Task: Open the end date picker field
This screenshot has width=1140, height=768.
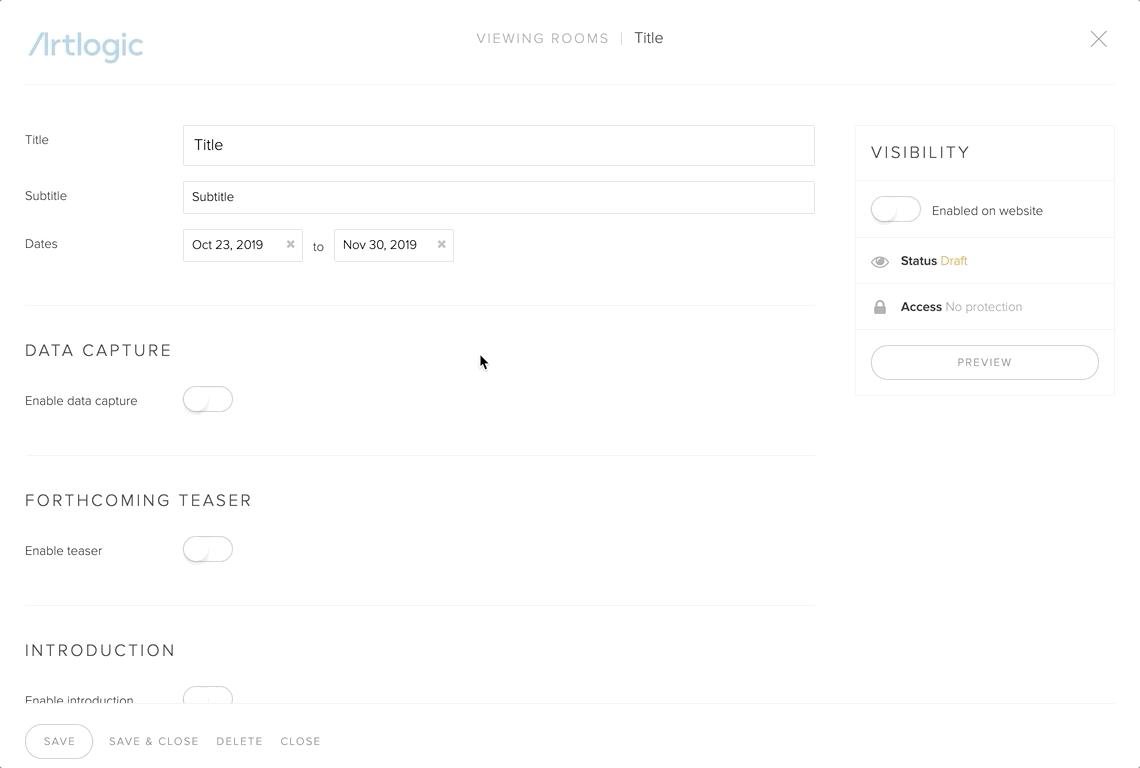Action: point(394,245)
